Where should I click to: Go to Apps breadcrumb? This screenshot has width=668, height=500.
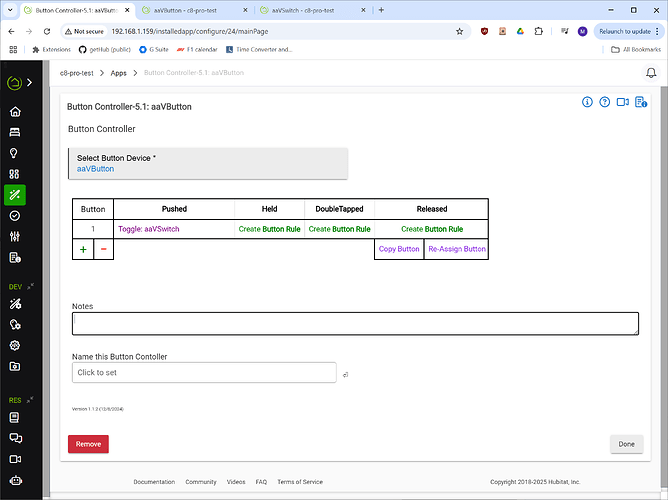click(x=118, y=73)
